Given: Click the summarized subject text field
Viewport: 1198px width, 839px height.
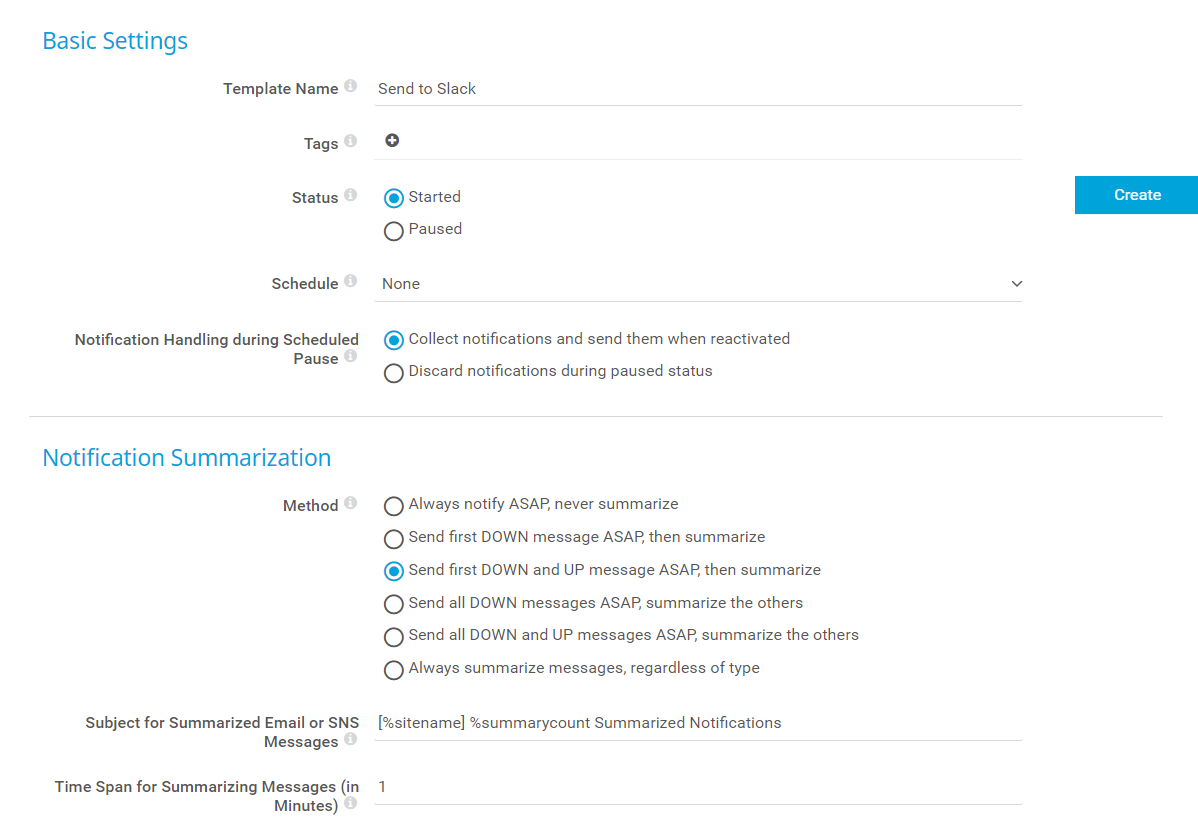Looking at the screenshot, I should (698, 723).
